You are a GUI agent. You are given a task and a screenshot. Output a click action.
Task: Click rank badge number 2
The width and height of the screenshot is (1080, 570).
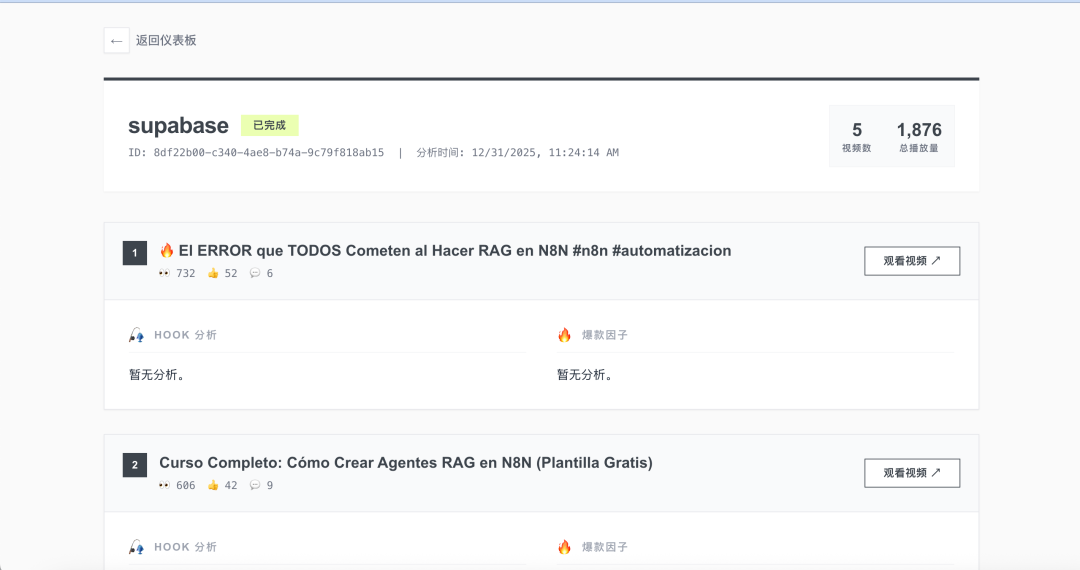[135, 465]
